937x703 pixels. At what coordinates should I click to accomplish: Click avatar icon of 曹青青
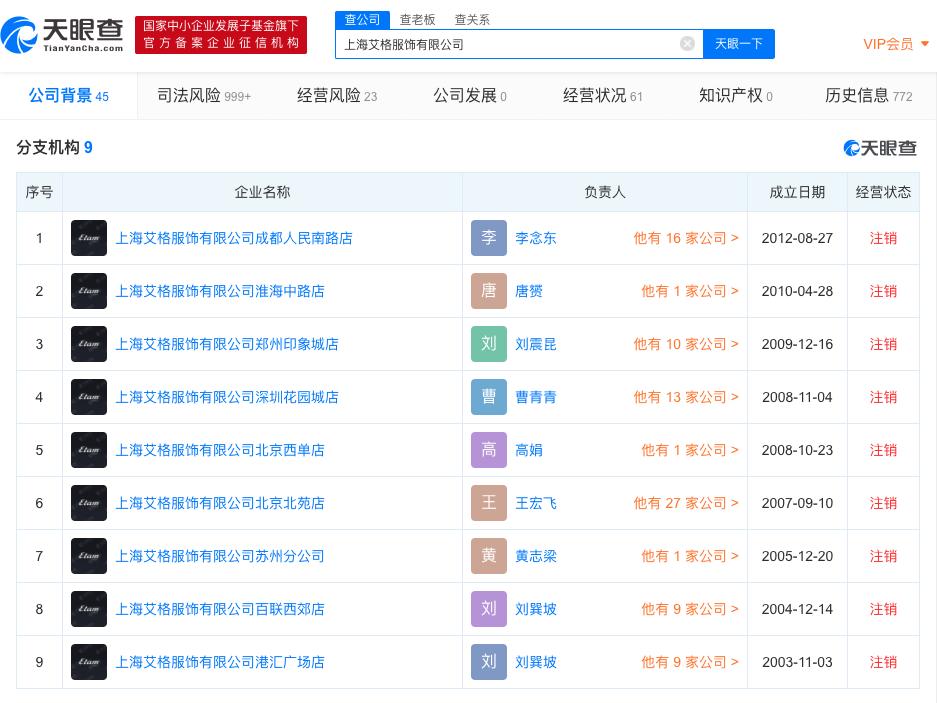pos(489,397)
